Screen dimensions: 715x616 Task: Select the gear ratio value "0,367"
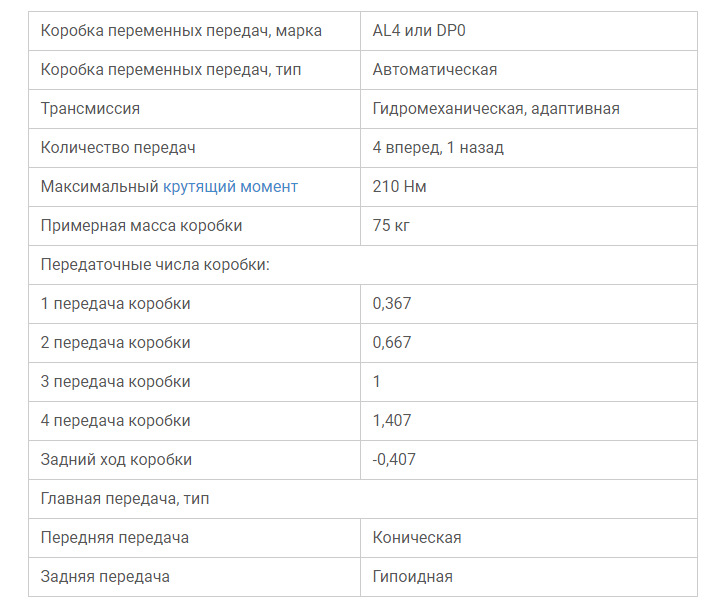pos(392,304)
